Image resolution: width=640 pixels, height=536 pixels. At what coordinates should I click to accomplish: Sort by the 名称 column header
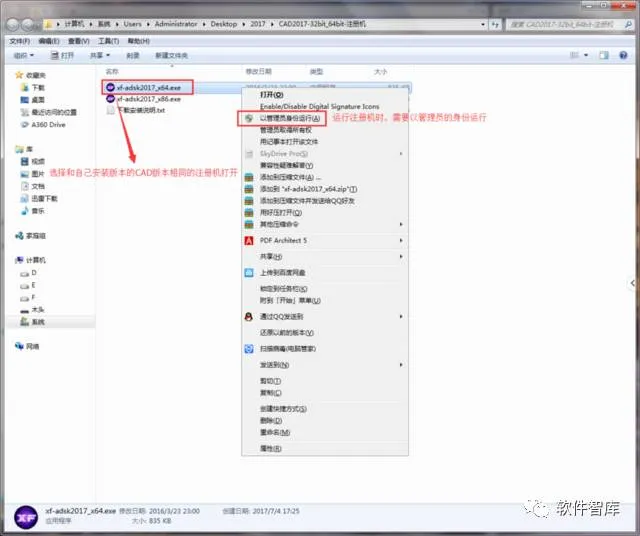pos(112,71)
